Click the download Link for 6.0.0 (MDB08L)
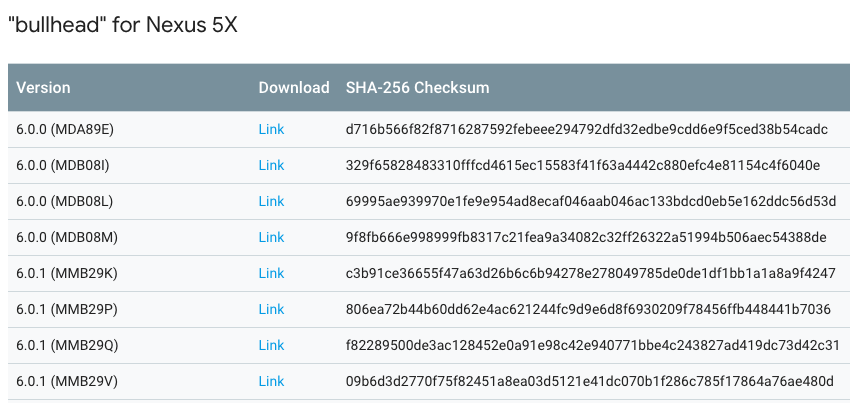The image size is (856, 403). [x=271, y=201]
